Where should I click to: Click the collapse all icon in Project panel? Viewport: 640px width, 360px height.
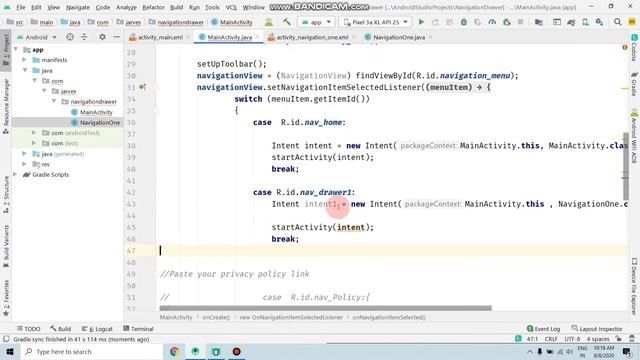(84, 37)
